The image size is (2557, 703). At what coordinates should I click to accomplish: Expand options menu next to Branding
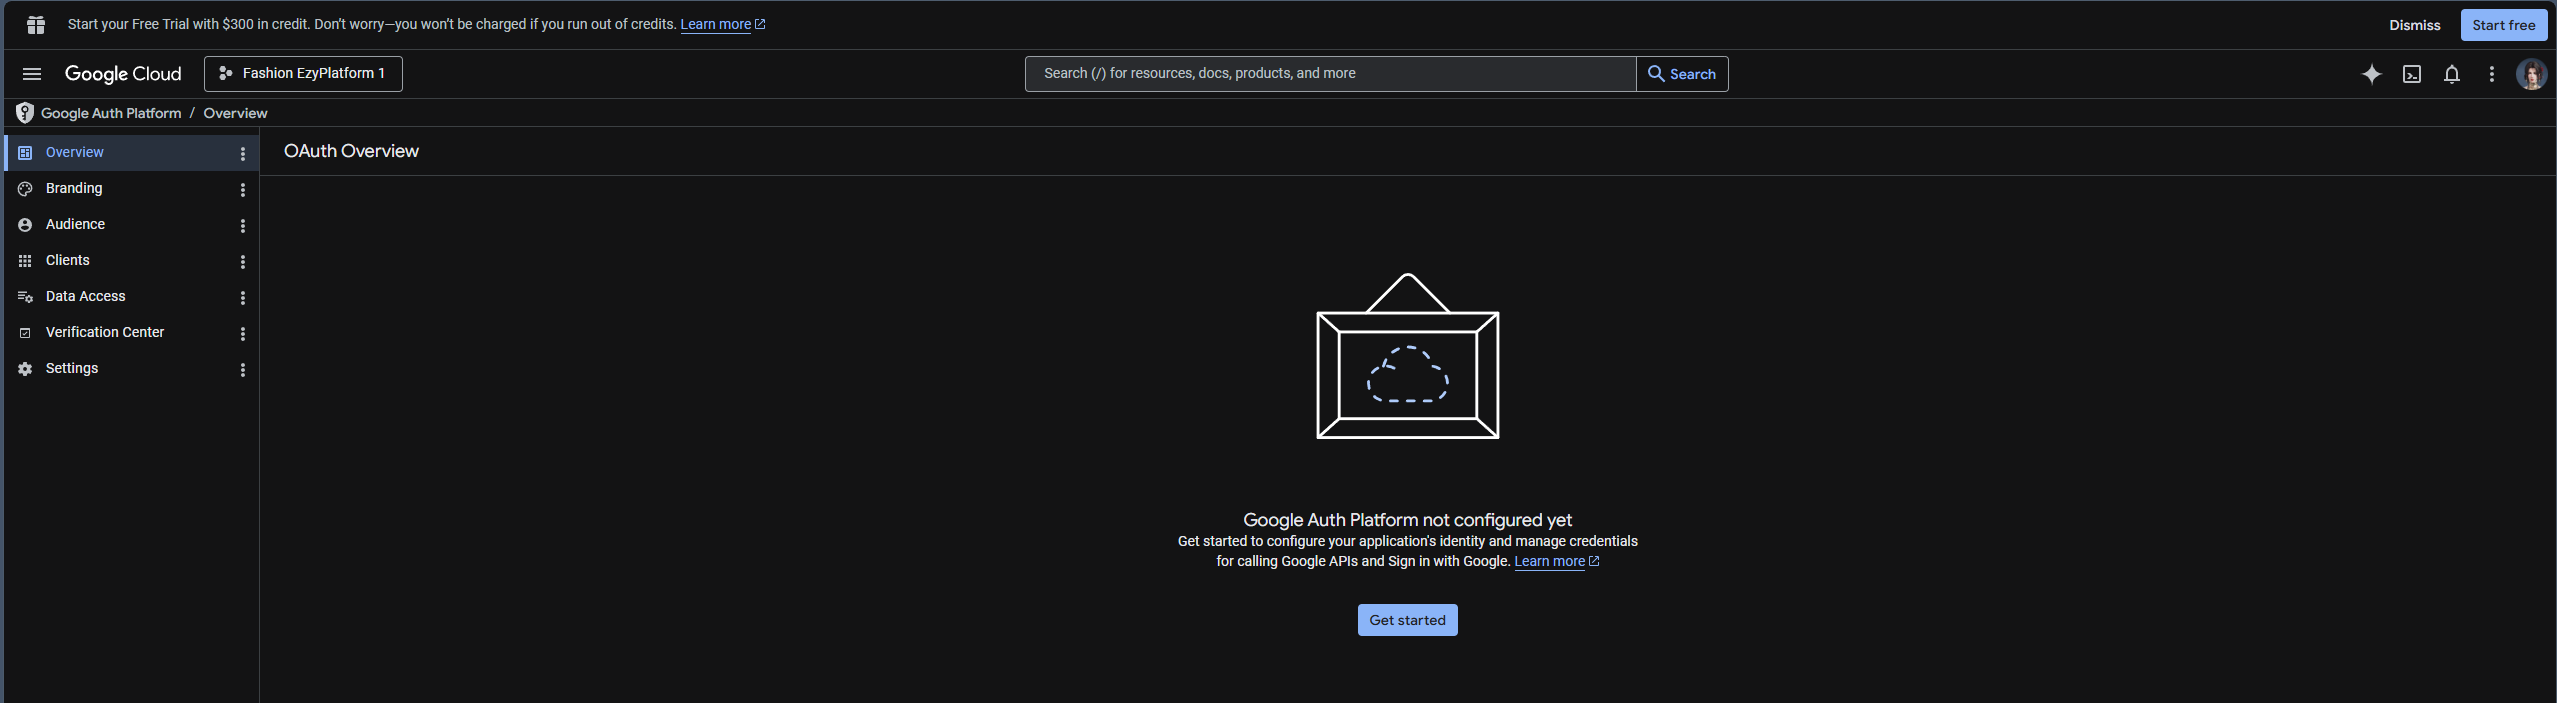point(243,189)
